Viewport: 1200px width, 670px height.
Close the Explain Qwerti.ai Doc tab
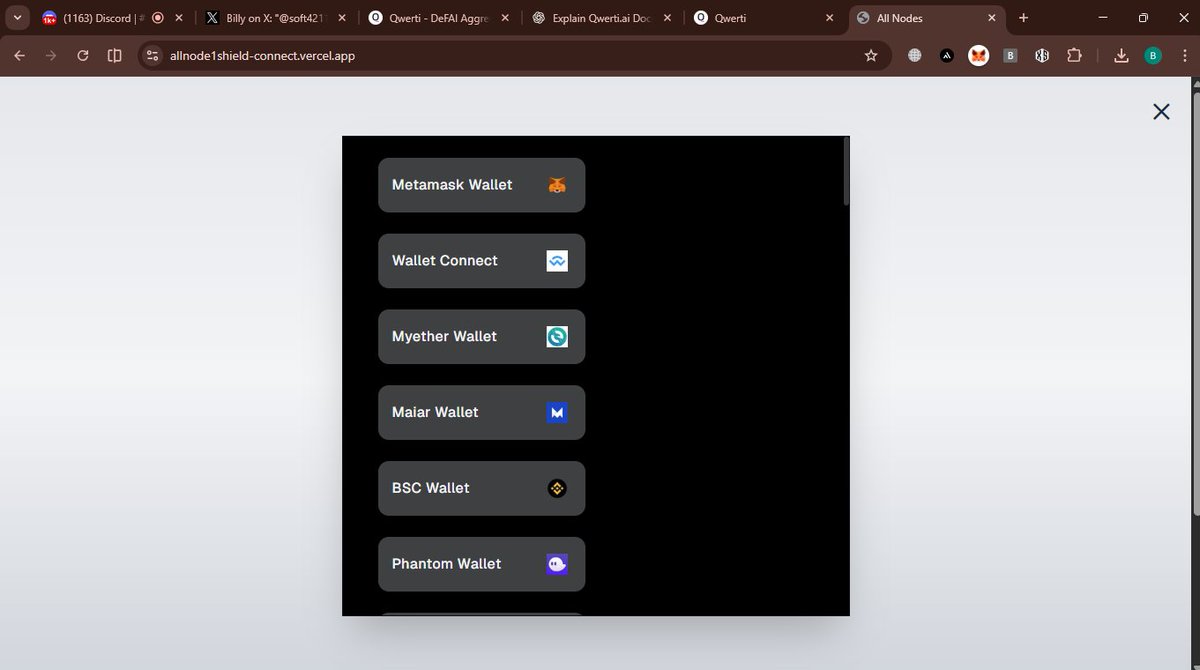[667, 18]
